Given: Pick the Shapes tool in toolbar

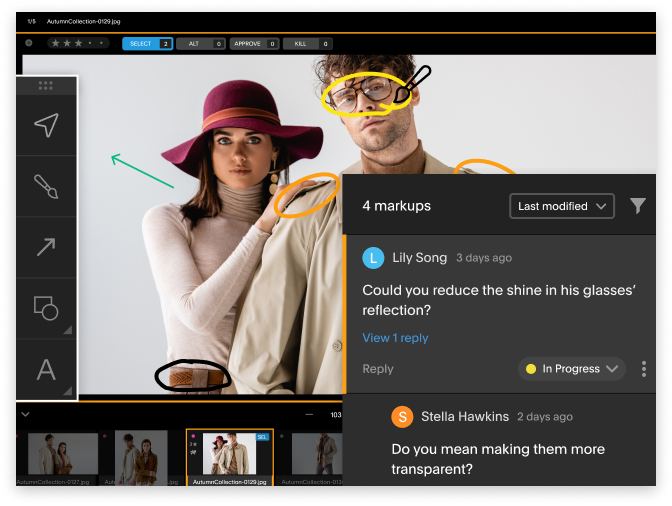Looking at the screenshot, I should pyautogui.click(x=46, y=308).
